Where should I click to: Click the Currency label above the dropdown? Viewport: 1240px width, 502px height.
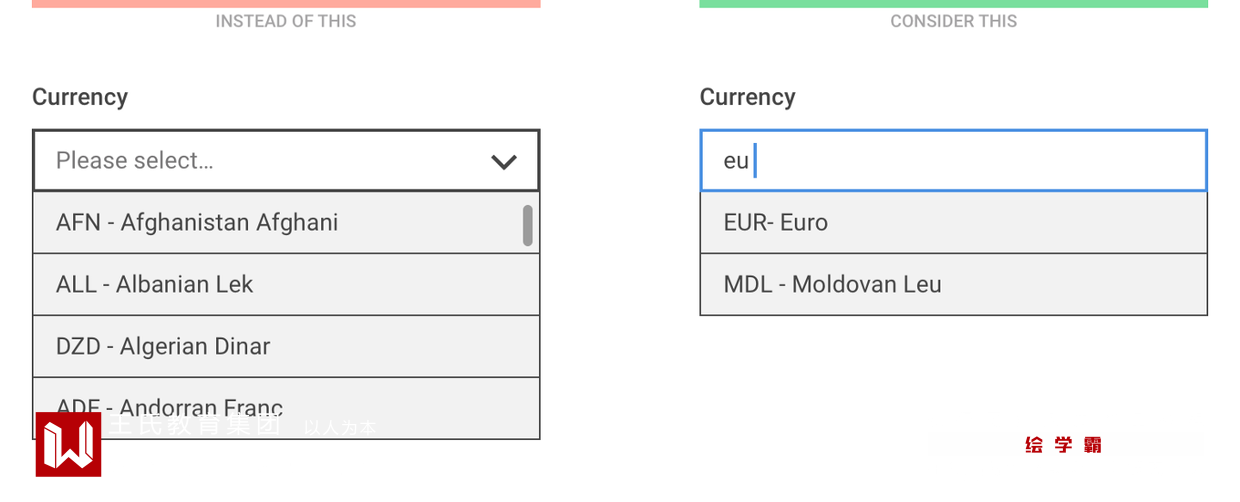(x=80, y=97)
